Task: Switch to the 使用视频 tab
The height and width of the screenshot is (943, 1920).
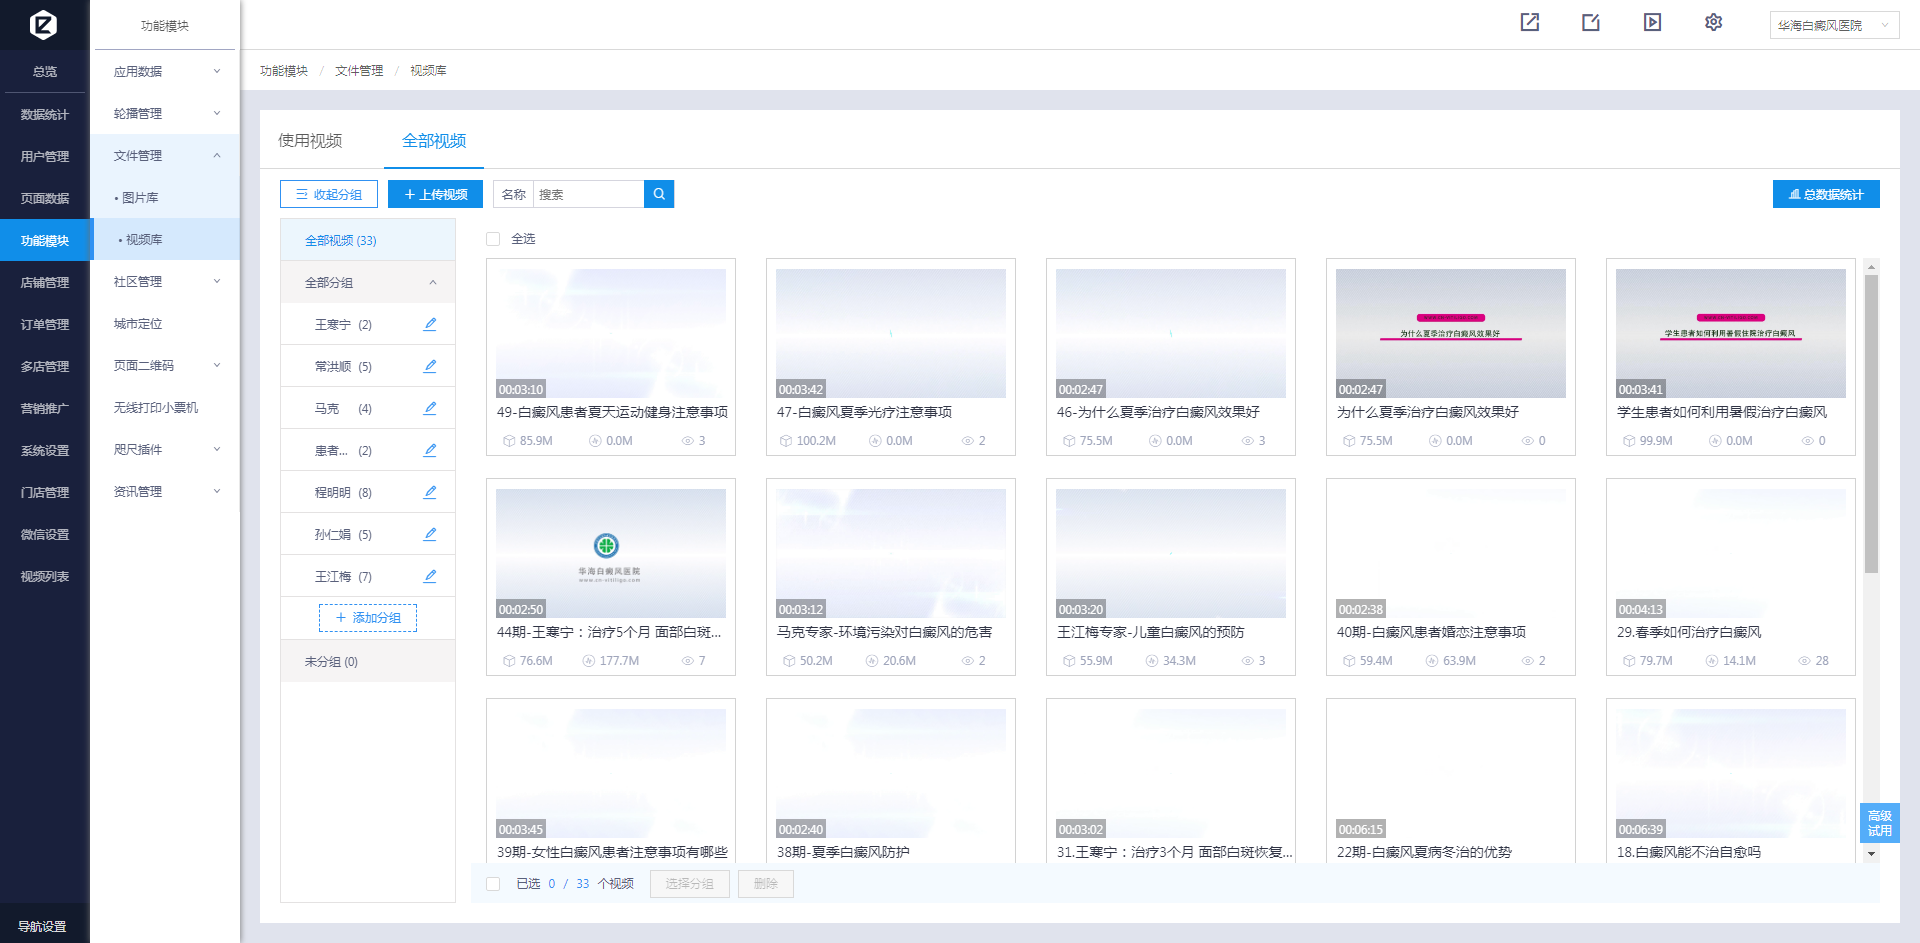Action: 310,141
